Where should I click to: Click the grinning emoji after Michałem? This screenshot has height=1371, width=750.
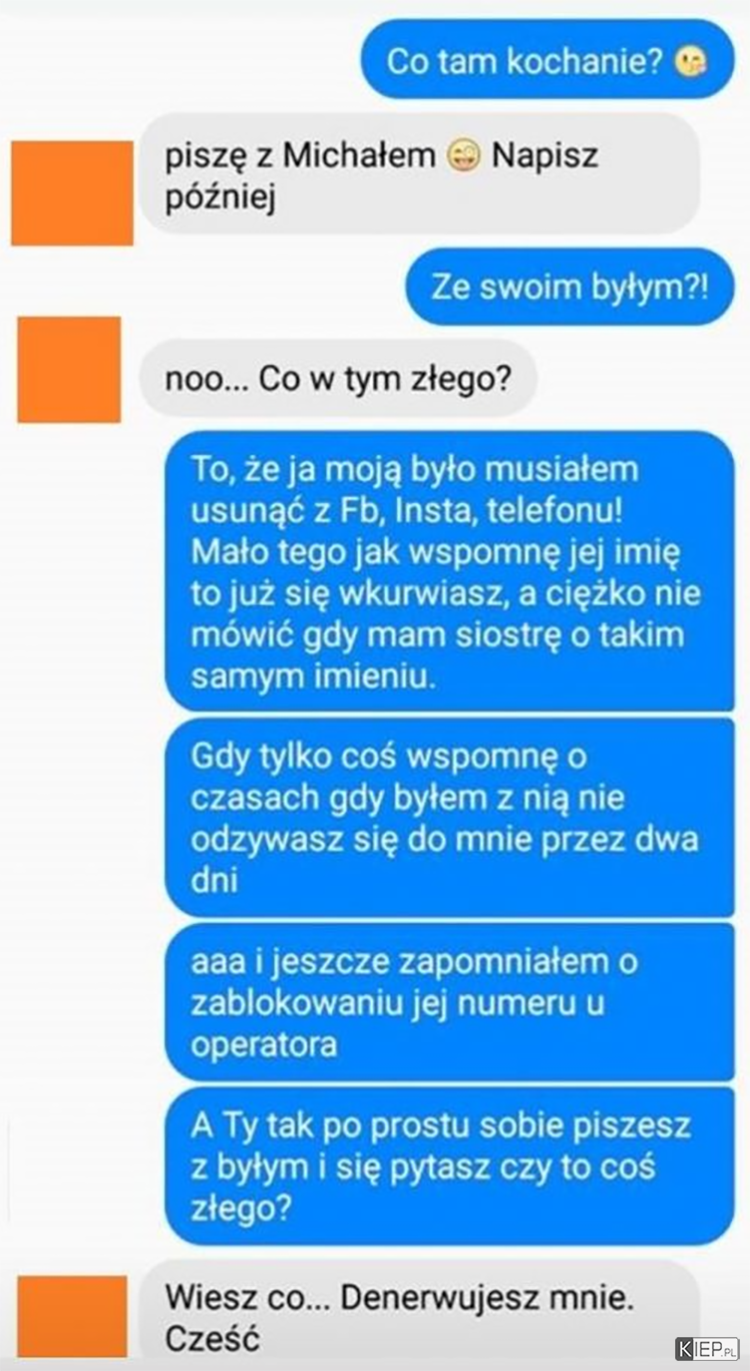click(x=464, y=156)
